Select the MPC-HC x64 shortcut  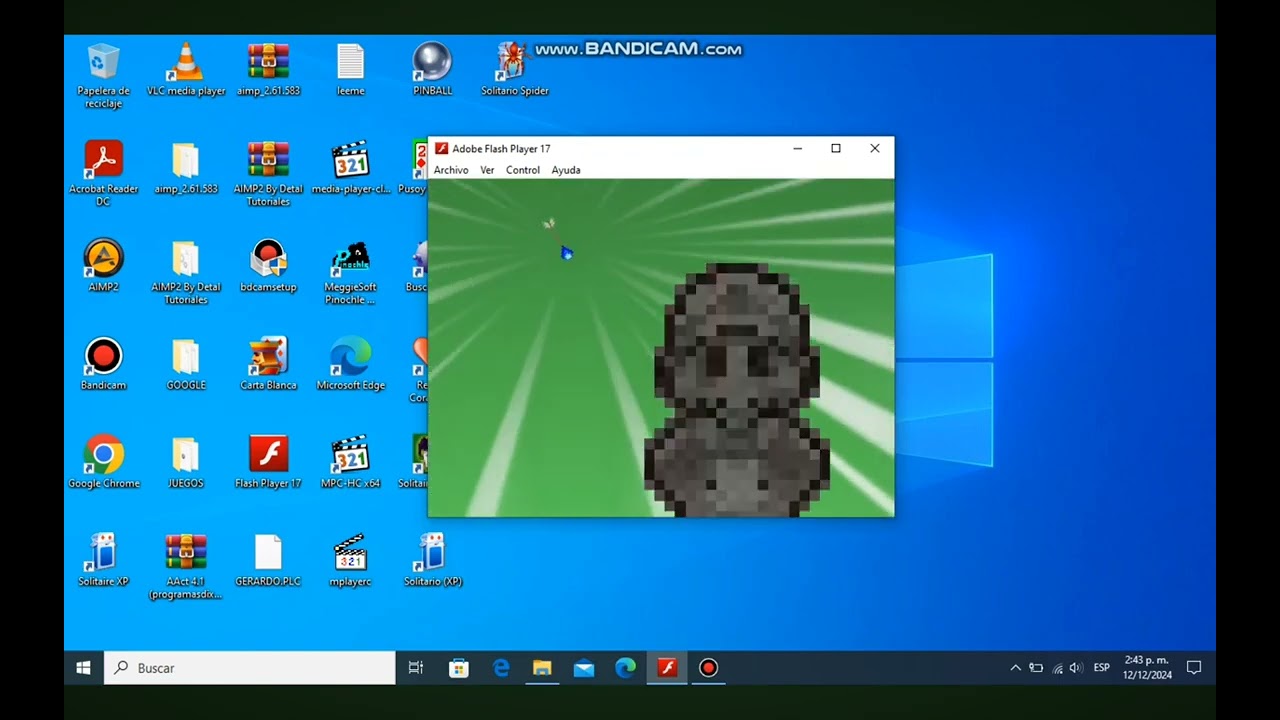pos(351,461)
